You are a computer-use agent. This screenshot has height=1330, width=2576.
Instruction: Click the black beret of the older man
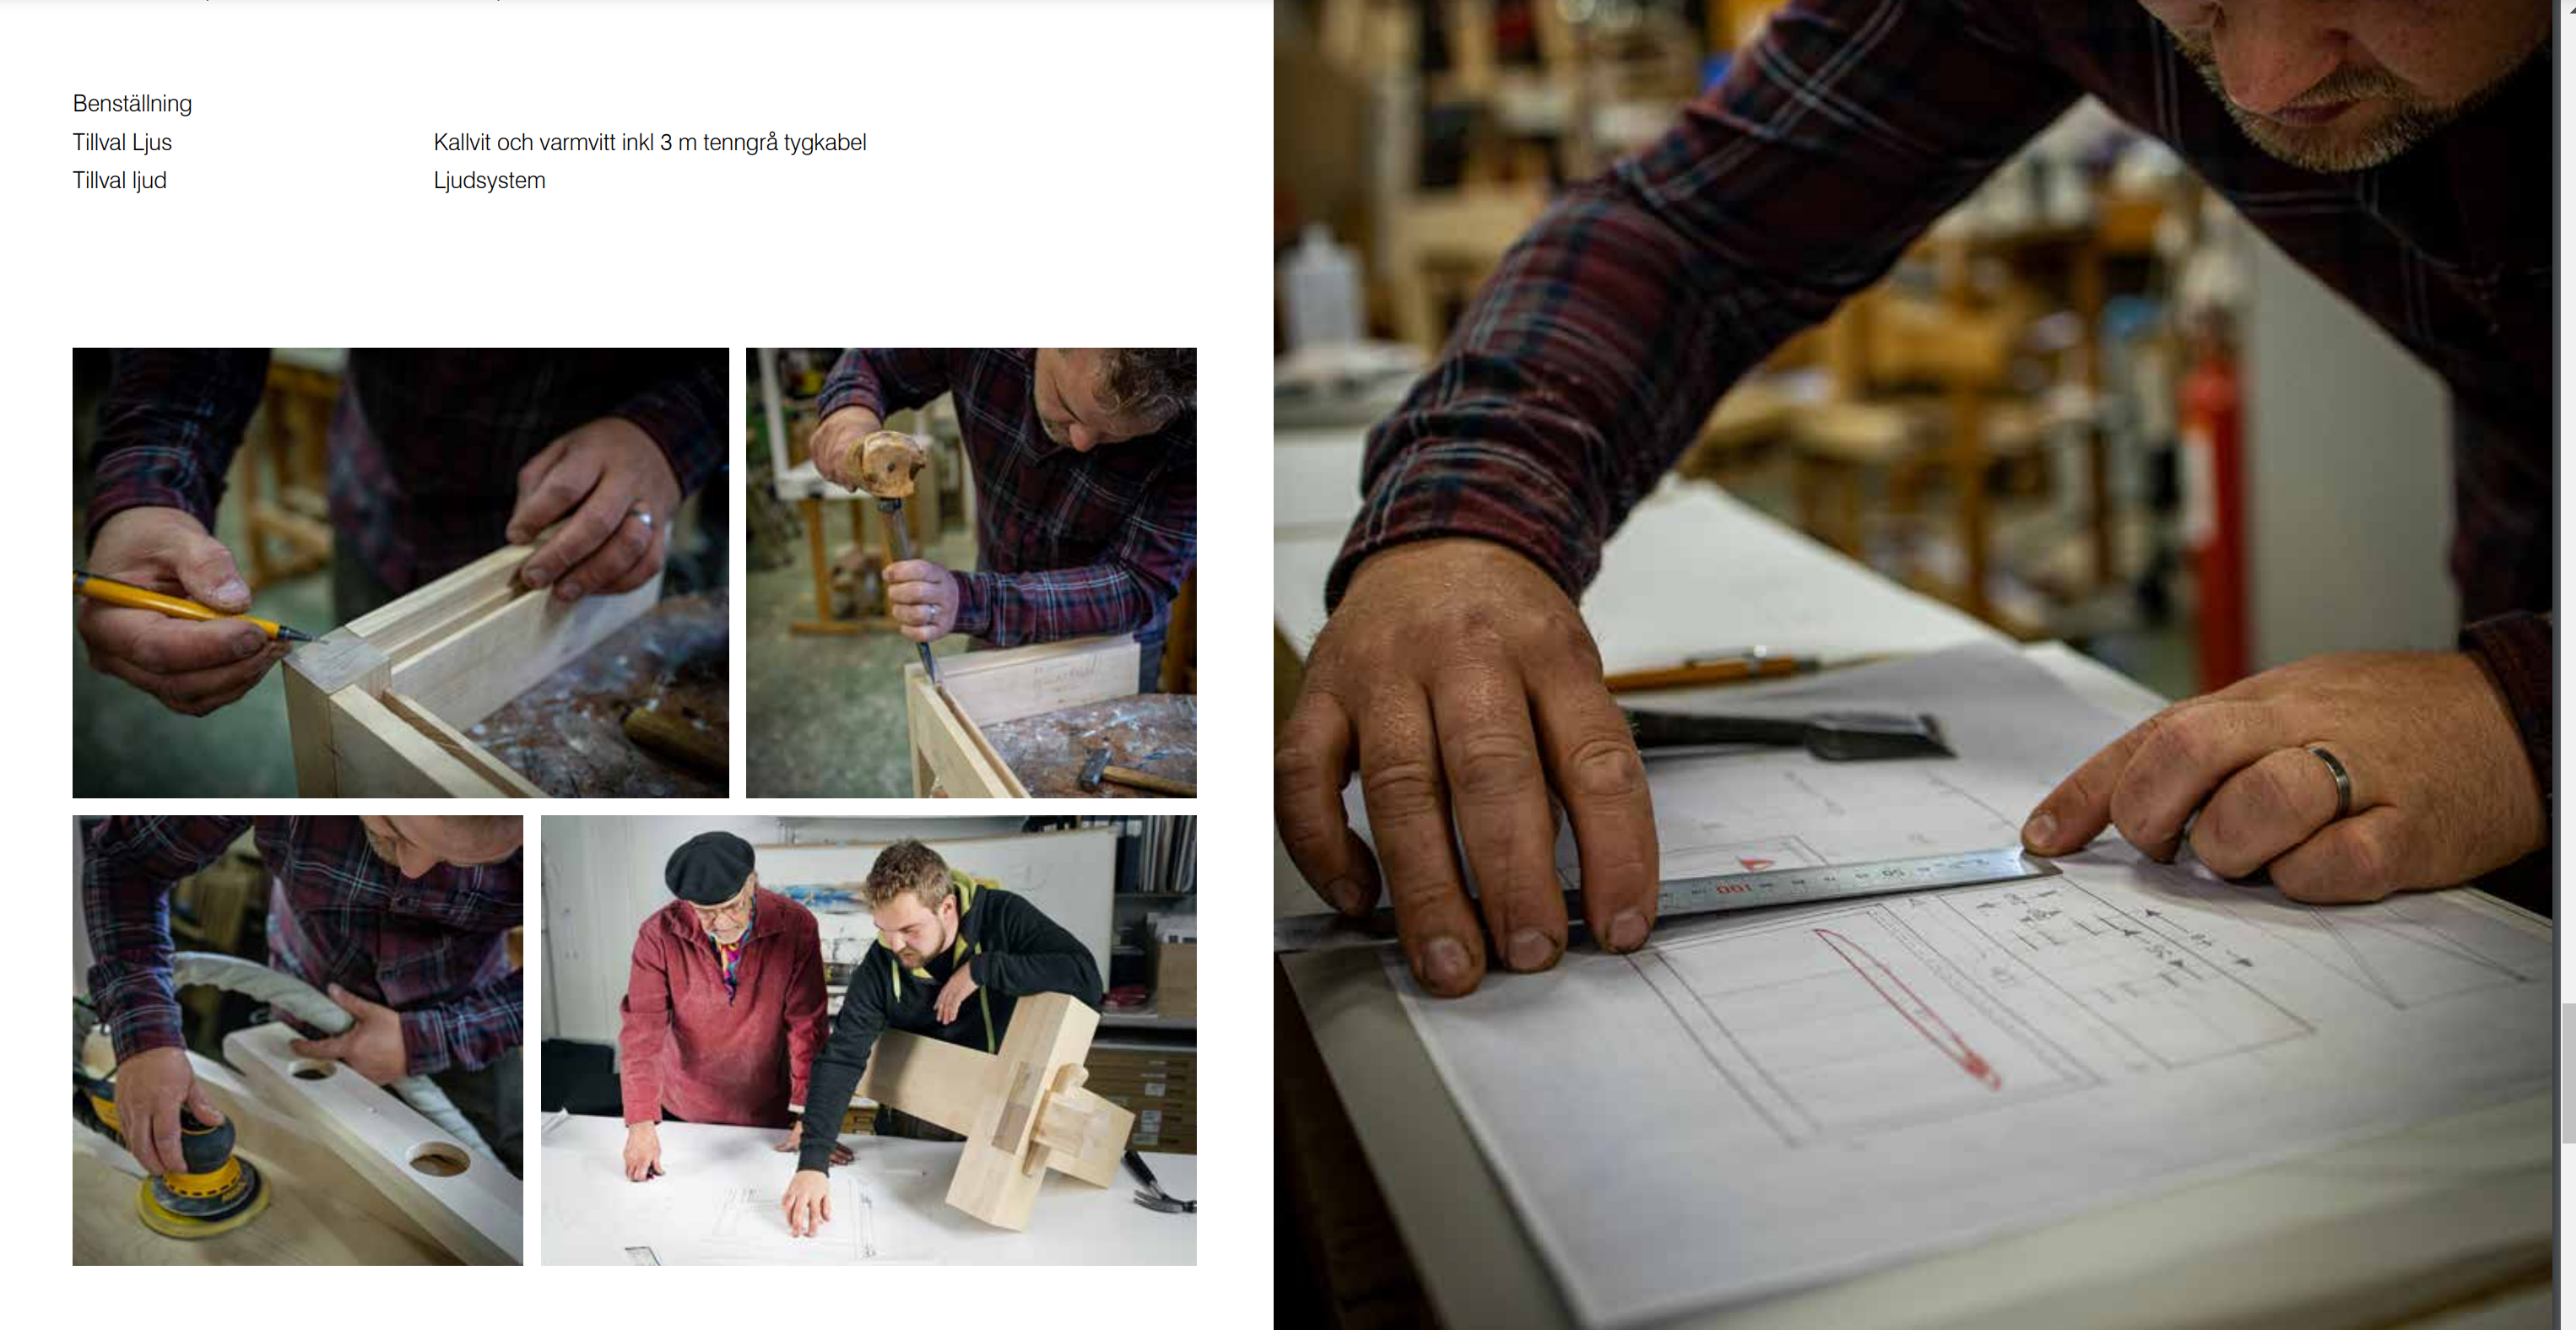point(710,867)
